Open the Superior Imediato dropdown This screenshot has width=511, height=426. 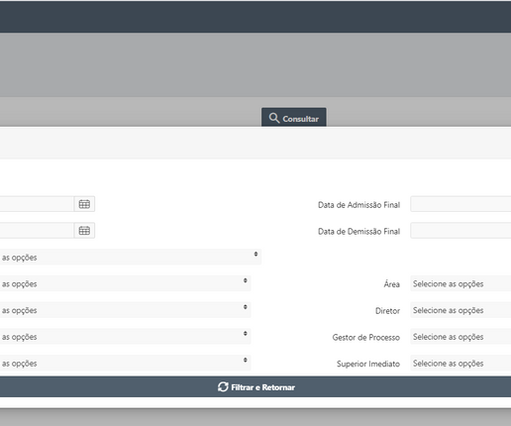[x=461, y=363]
